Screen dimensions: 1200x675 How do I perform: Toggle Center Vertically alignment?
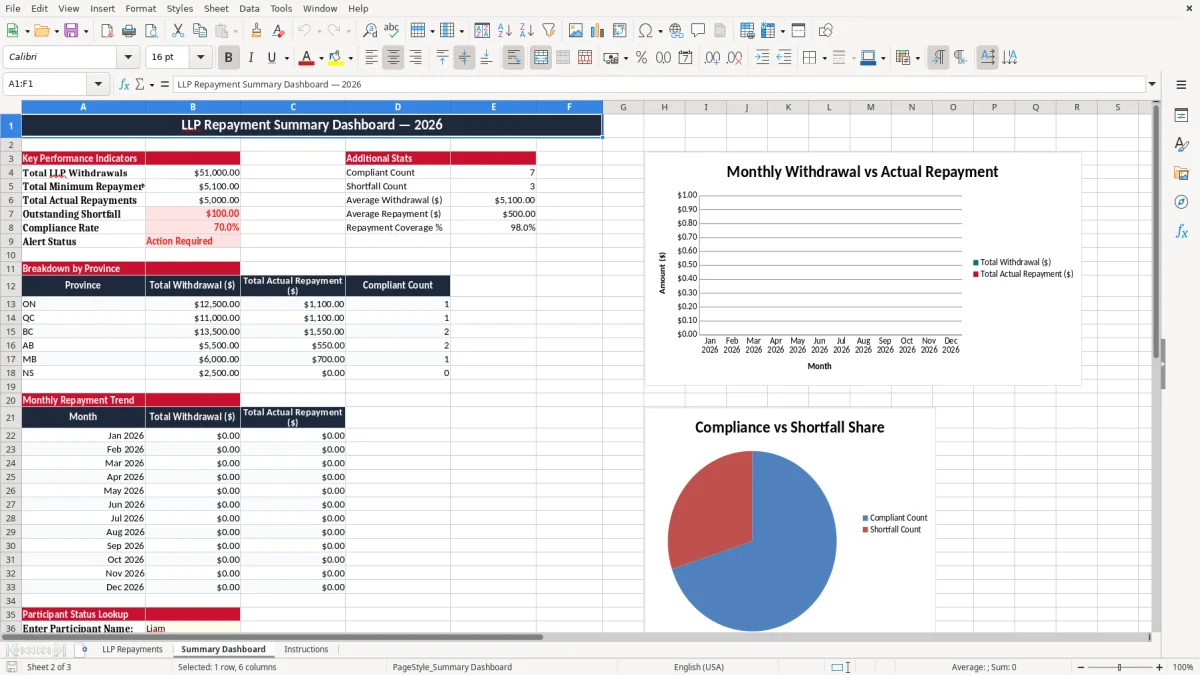[464, 58]
